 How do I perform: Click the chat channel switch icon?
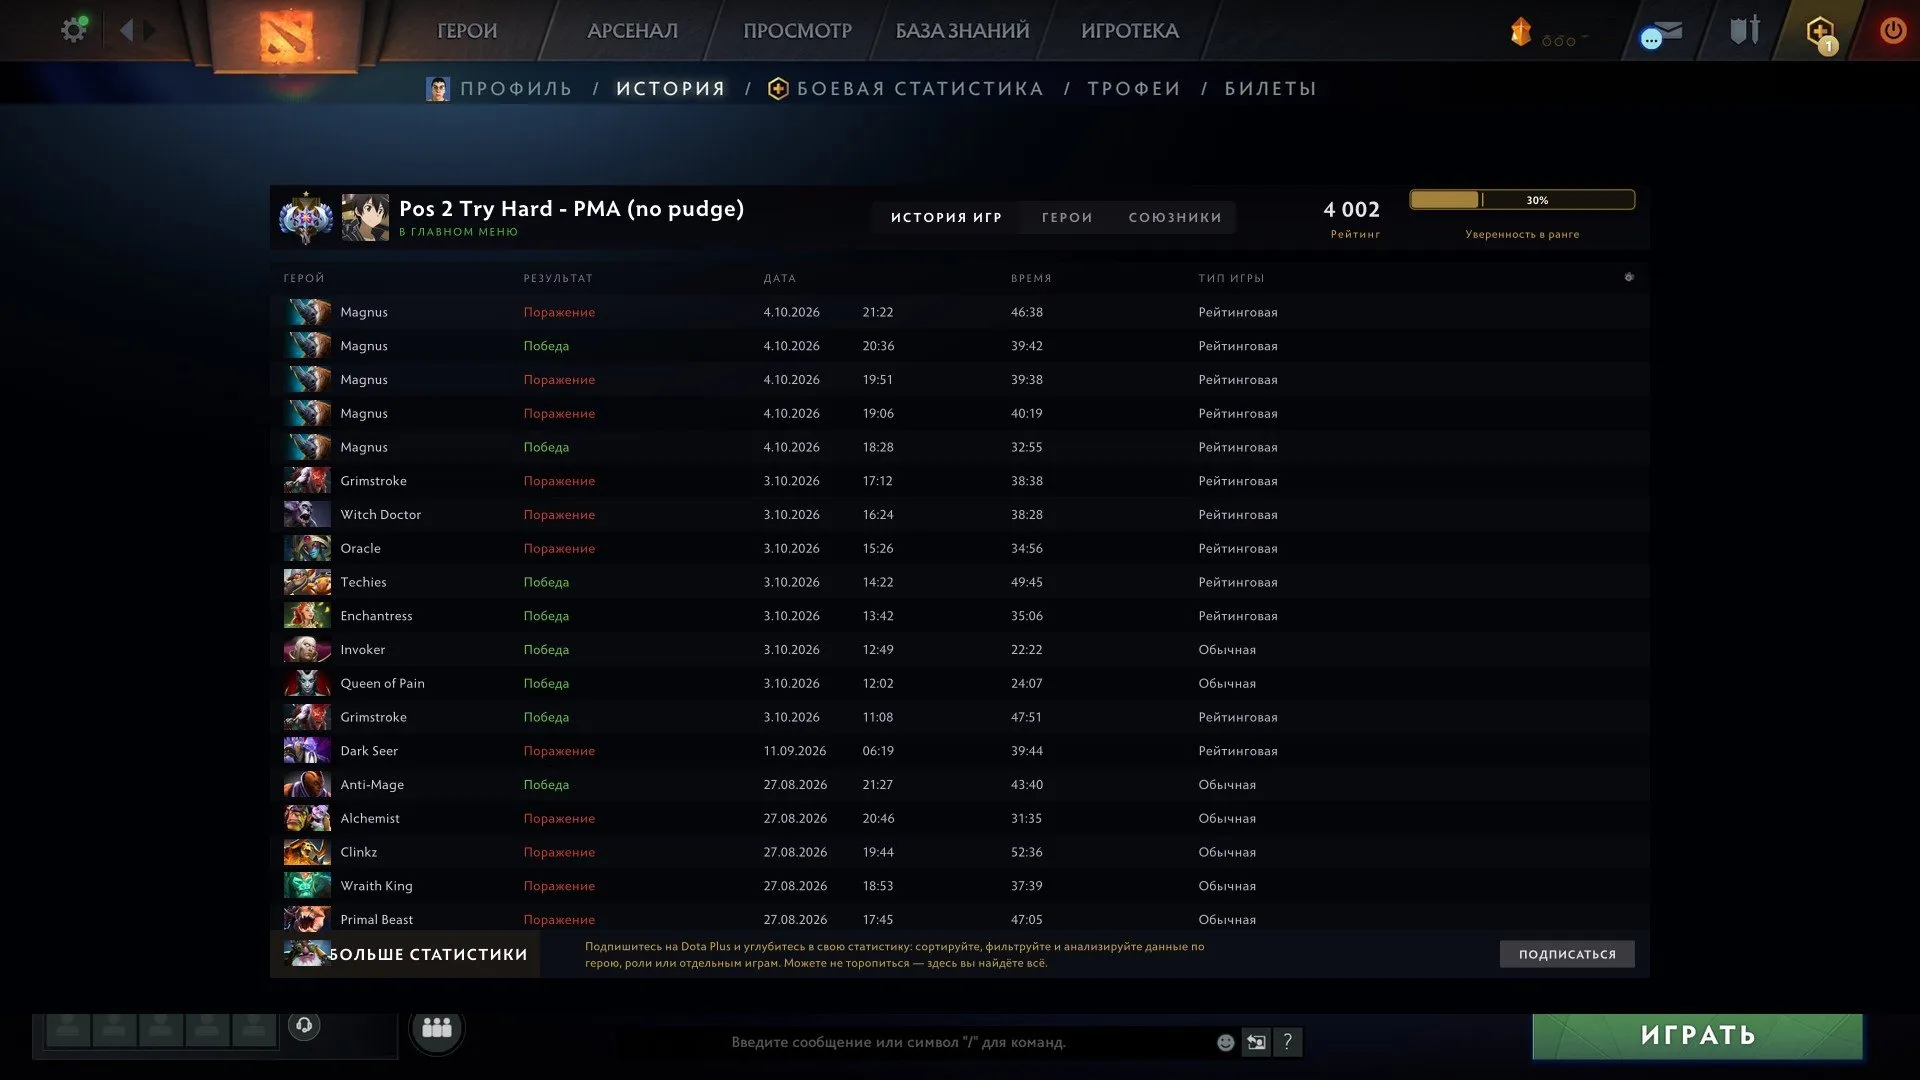1256,1042
